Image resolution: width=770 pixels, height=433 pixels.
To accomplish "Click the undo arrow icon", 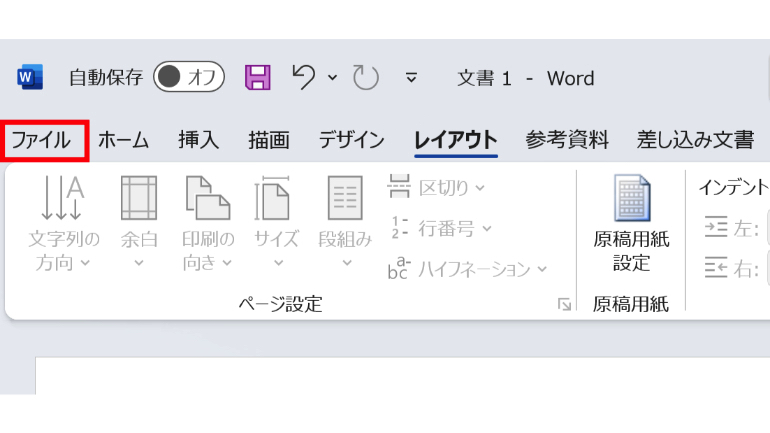I will (x=303, y=77).
